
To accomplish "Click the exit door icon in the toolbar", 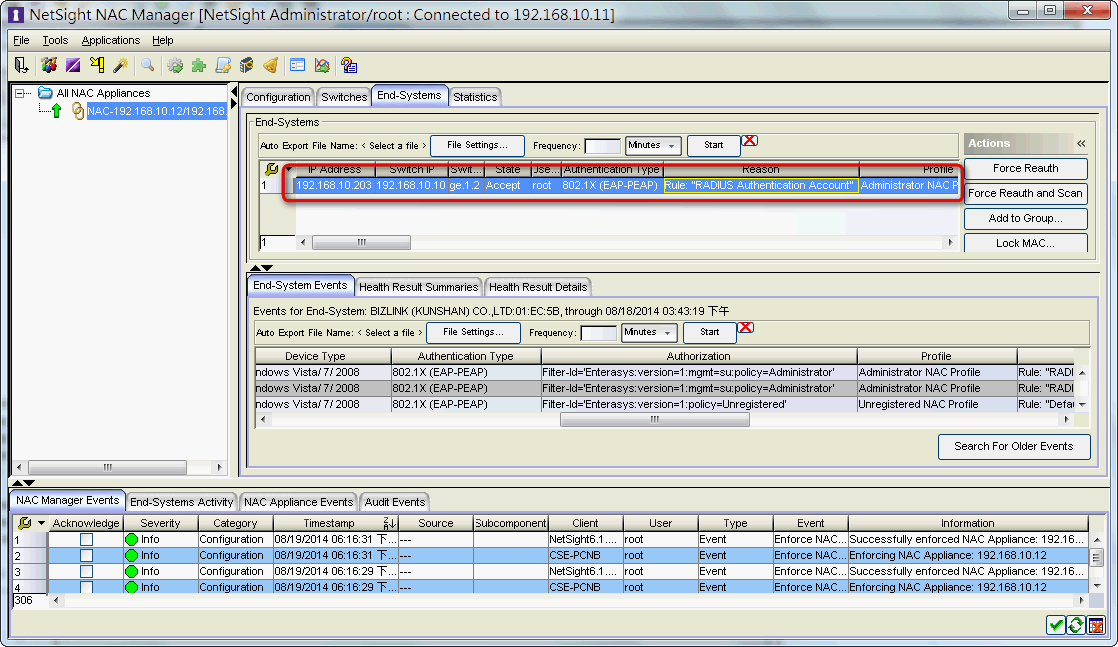I will (21, 66).
